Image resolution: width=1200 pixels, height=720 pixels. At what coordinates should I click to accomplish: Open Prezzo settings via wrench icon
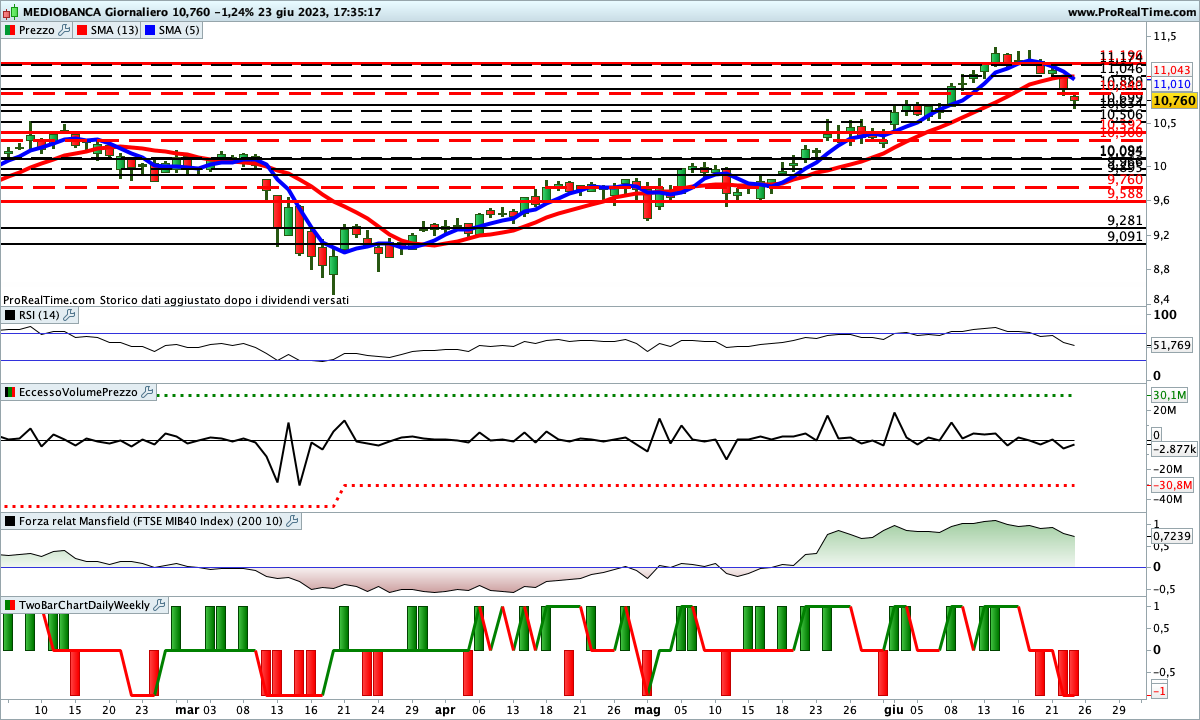(x=65, y=30)
